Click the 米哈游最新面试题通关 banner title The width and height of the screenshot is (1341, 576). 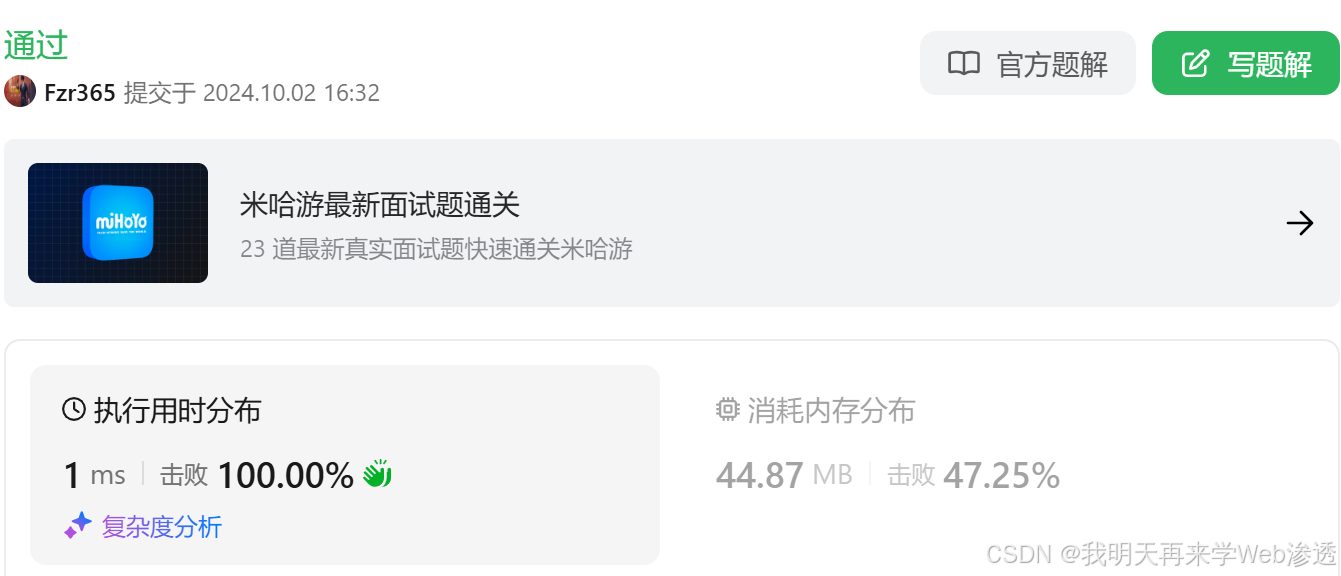point(380,205)
